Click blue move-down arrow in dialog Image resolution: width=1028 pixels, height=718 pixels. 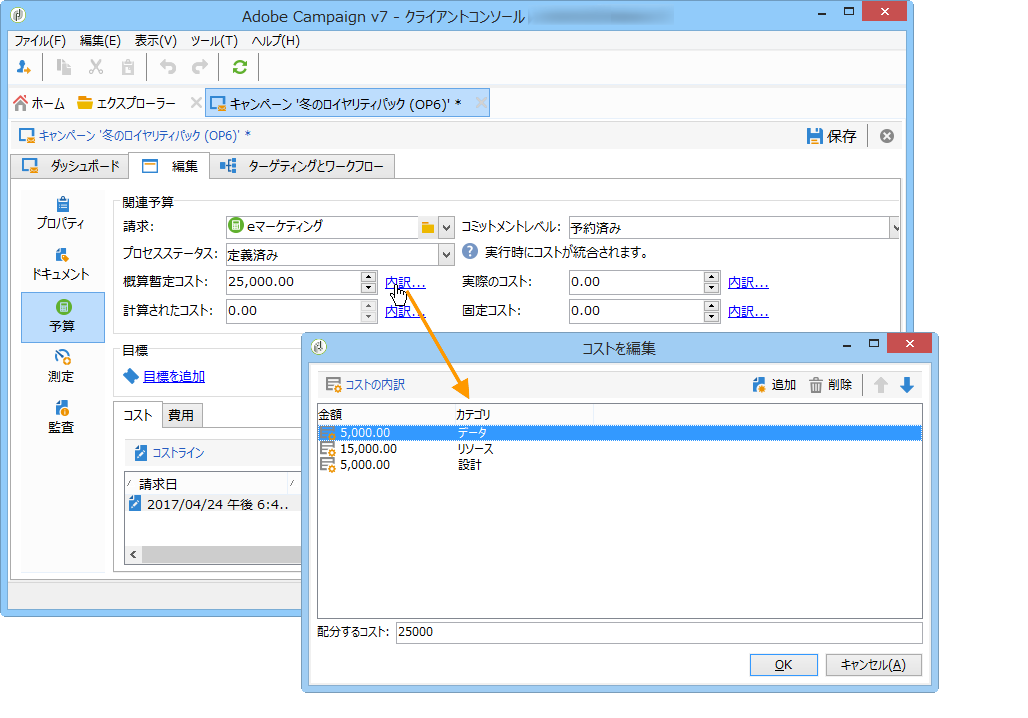(907, 385)
